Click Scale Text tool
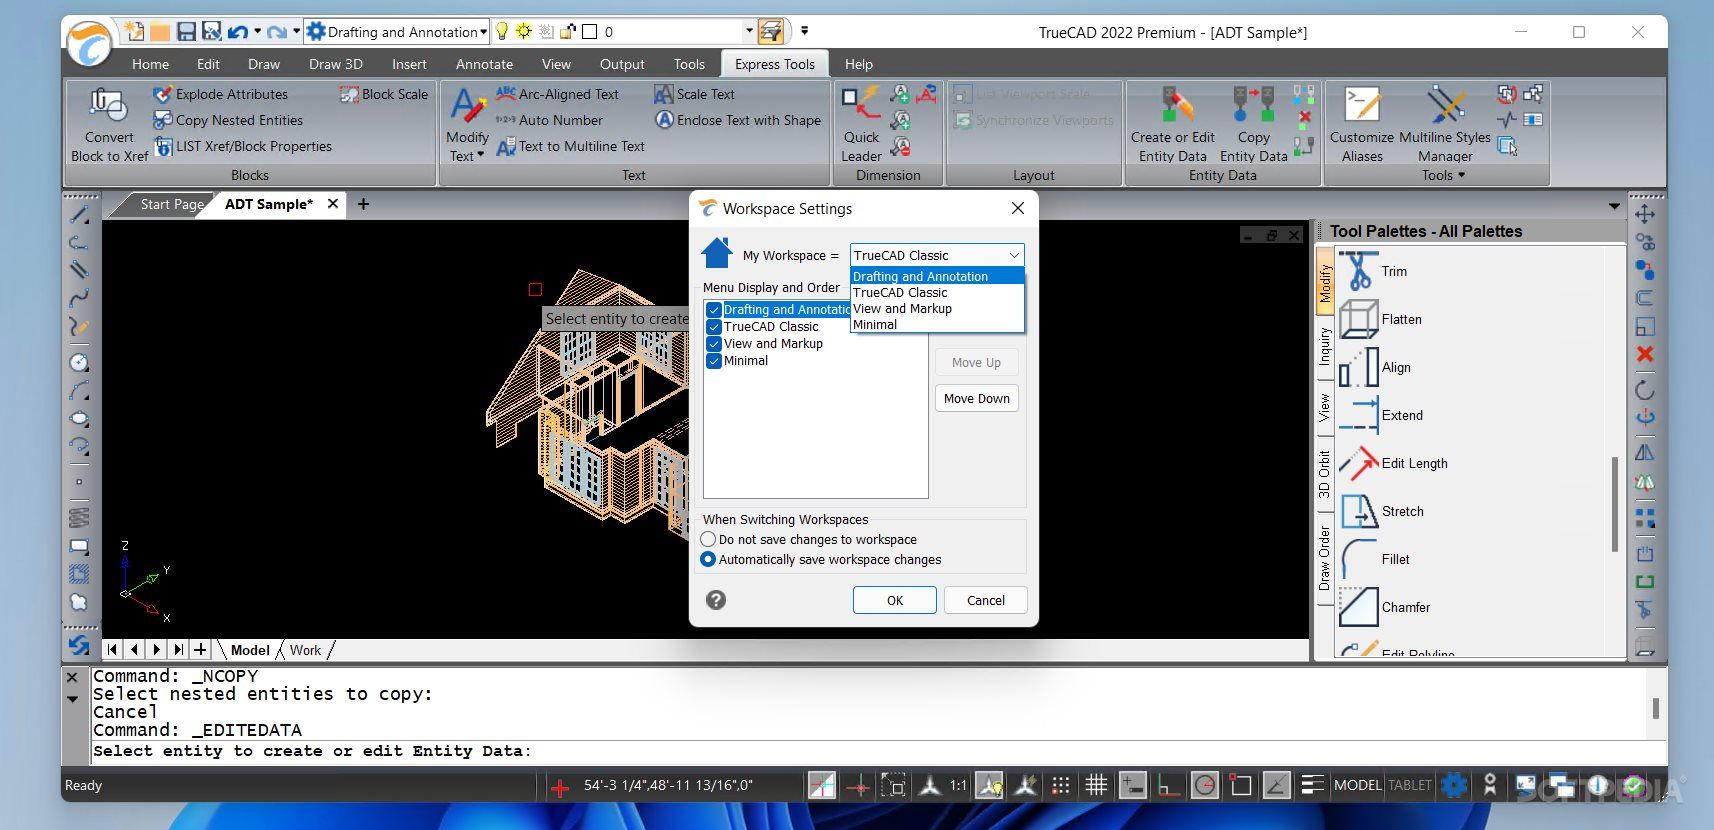 click(694, 94)
